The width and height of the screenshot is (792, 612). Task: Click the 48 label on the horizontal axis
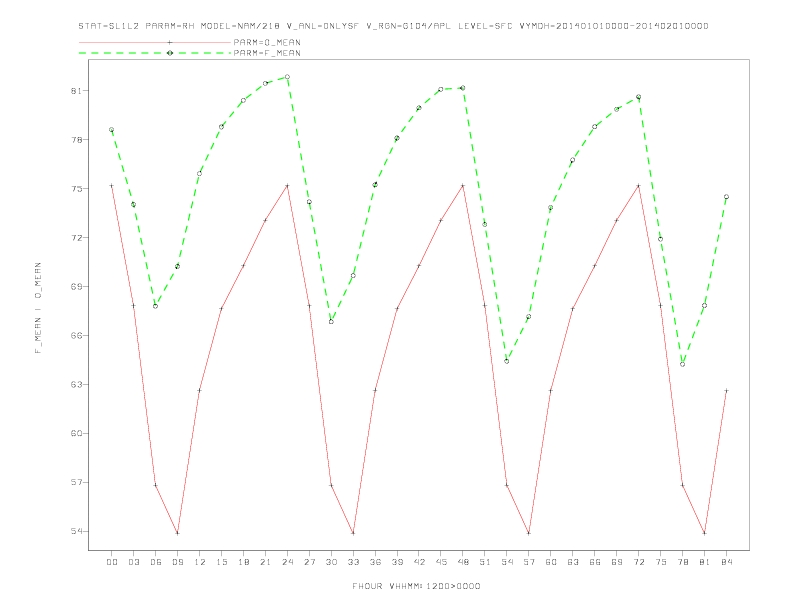[x=463, y=562]
